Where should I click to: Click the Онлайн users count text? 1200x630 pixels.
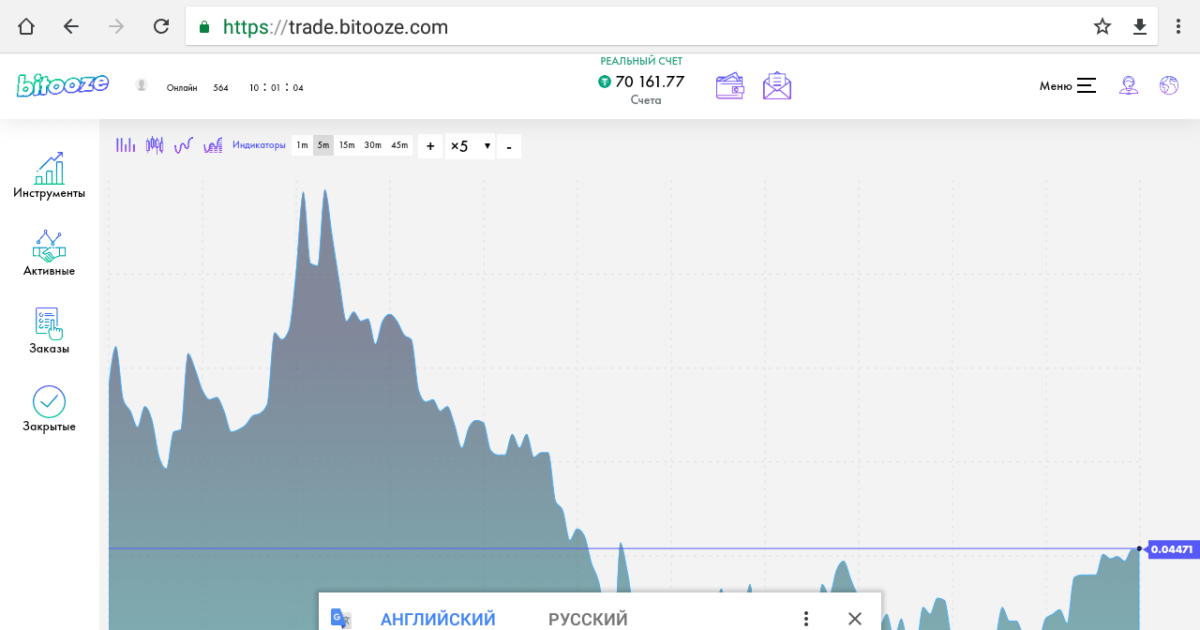pyautogui.click(x=197, y=88)
